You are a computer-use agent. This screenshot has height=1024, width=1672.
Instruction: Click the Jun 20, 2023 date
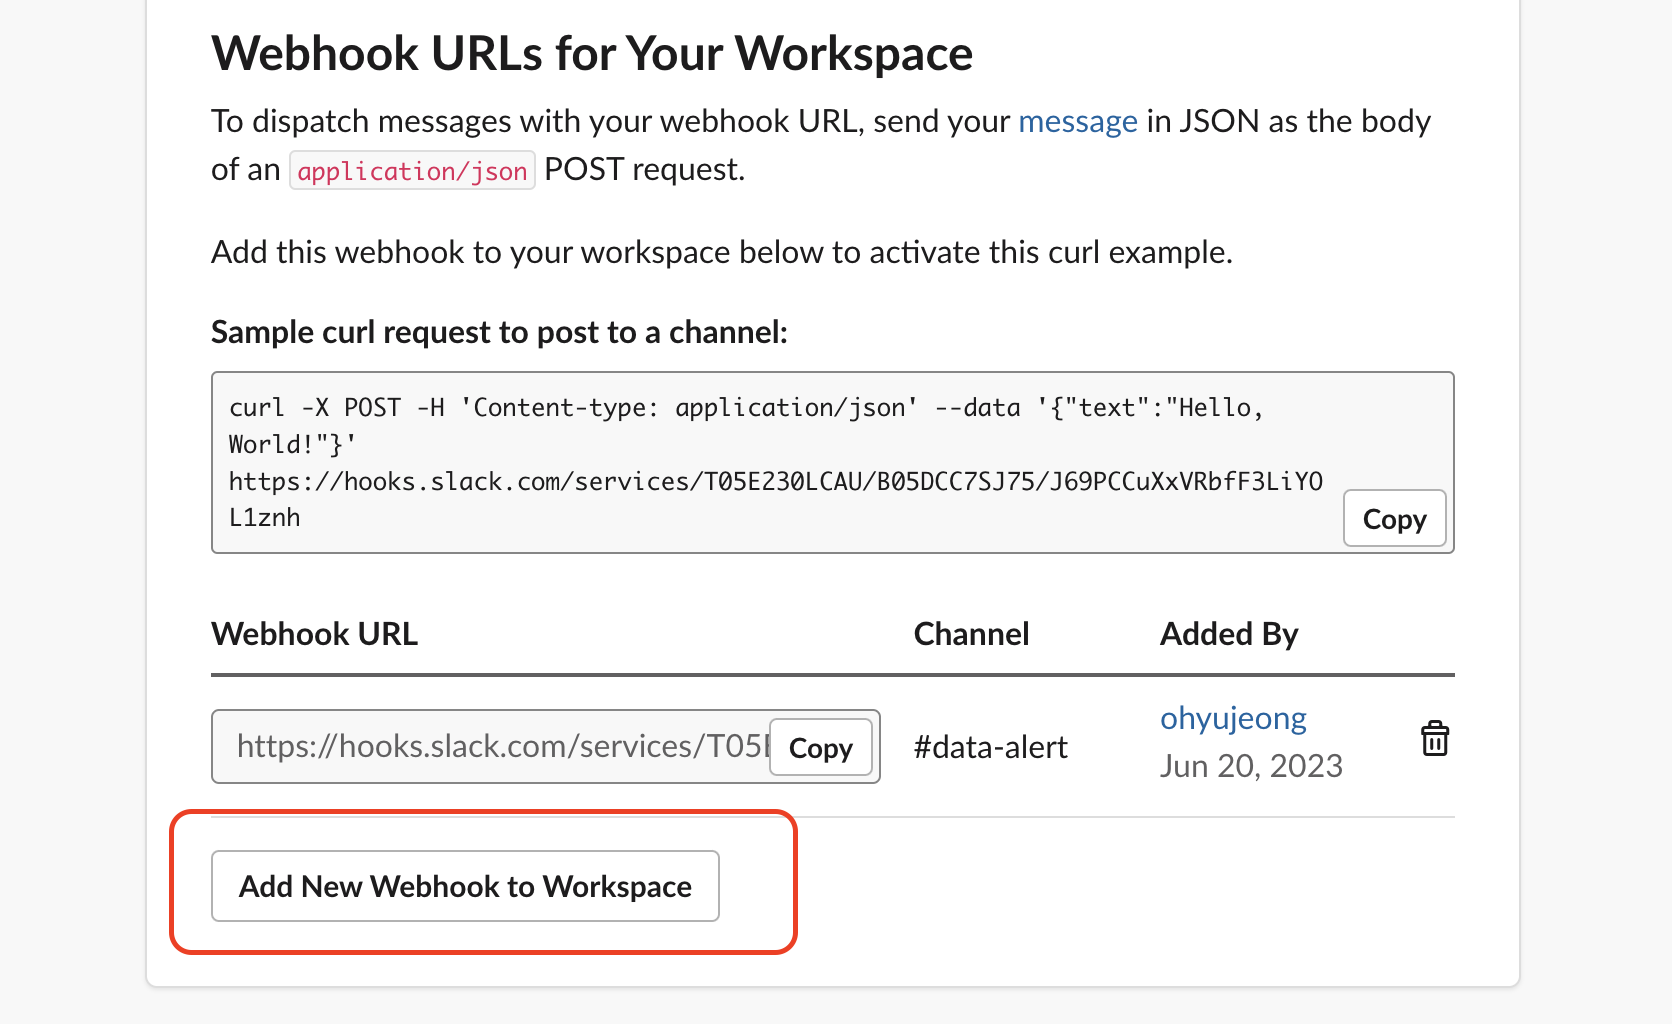click(1251, 766)
